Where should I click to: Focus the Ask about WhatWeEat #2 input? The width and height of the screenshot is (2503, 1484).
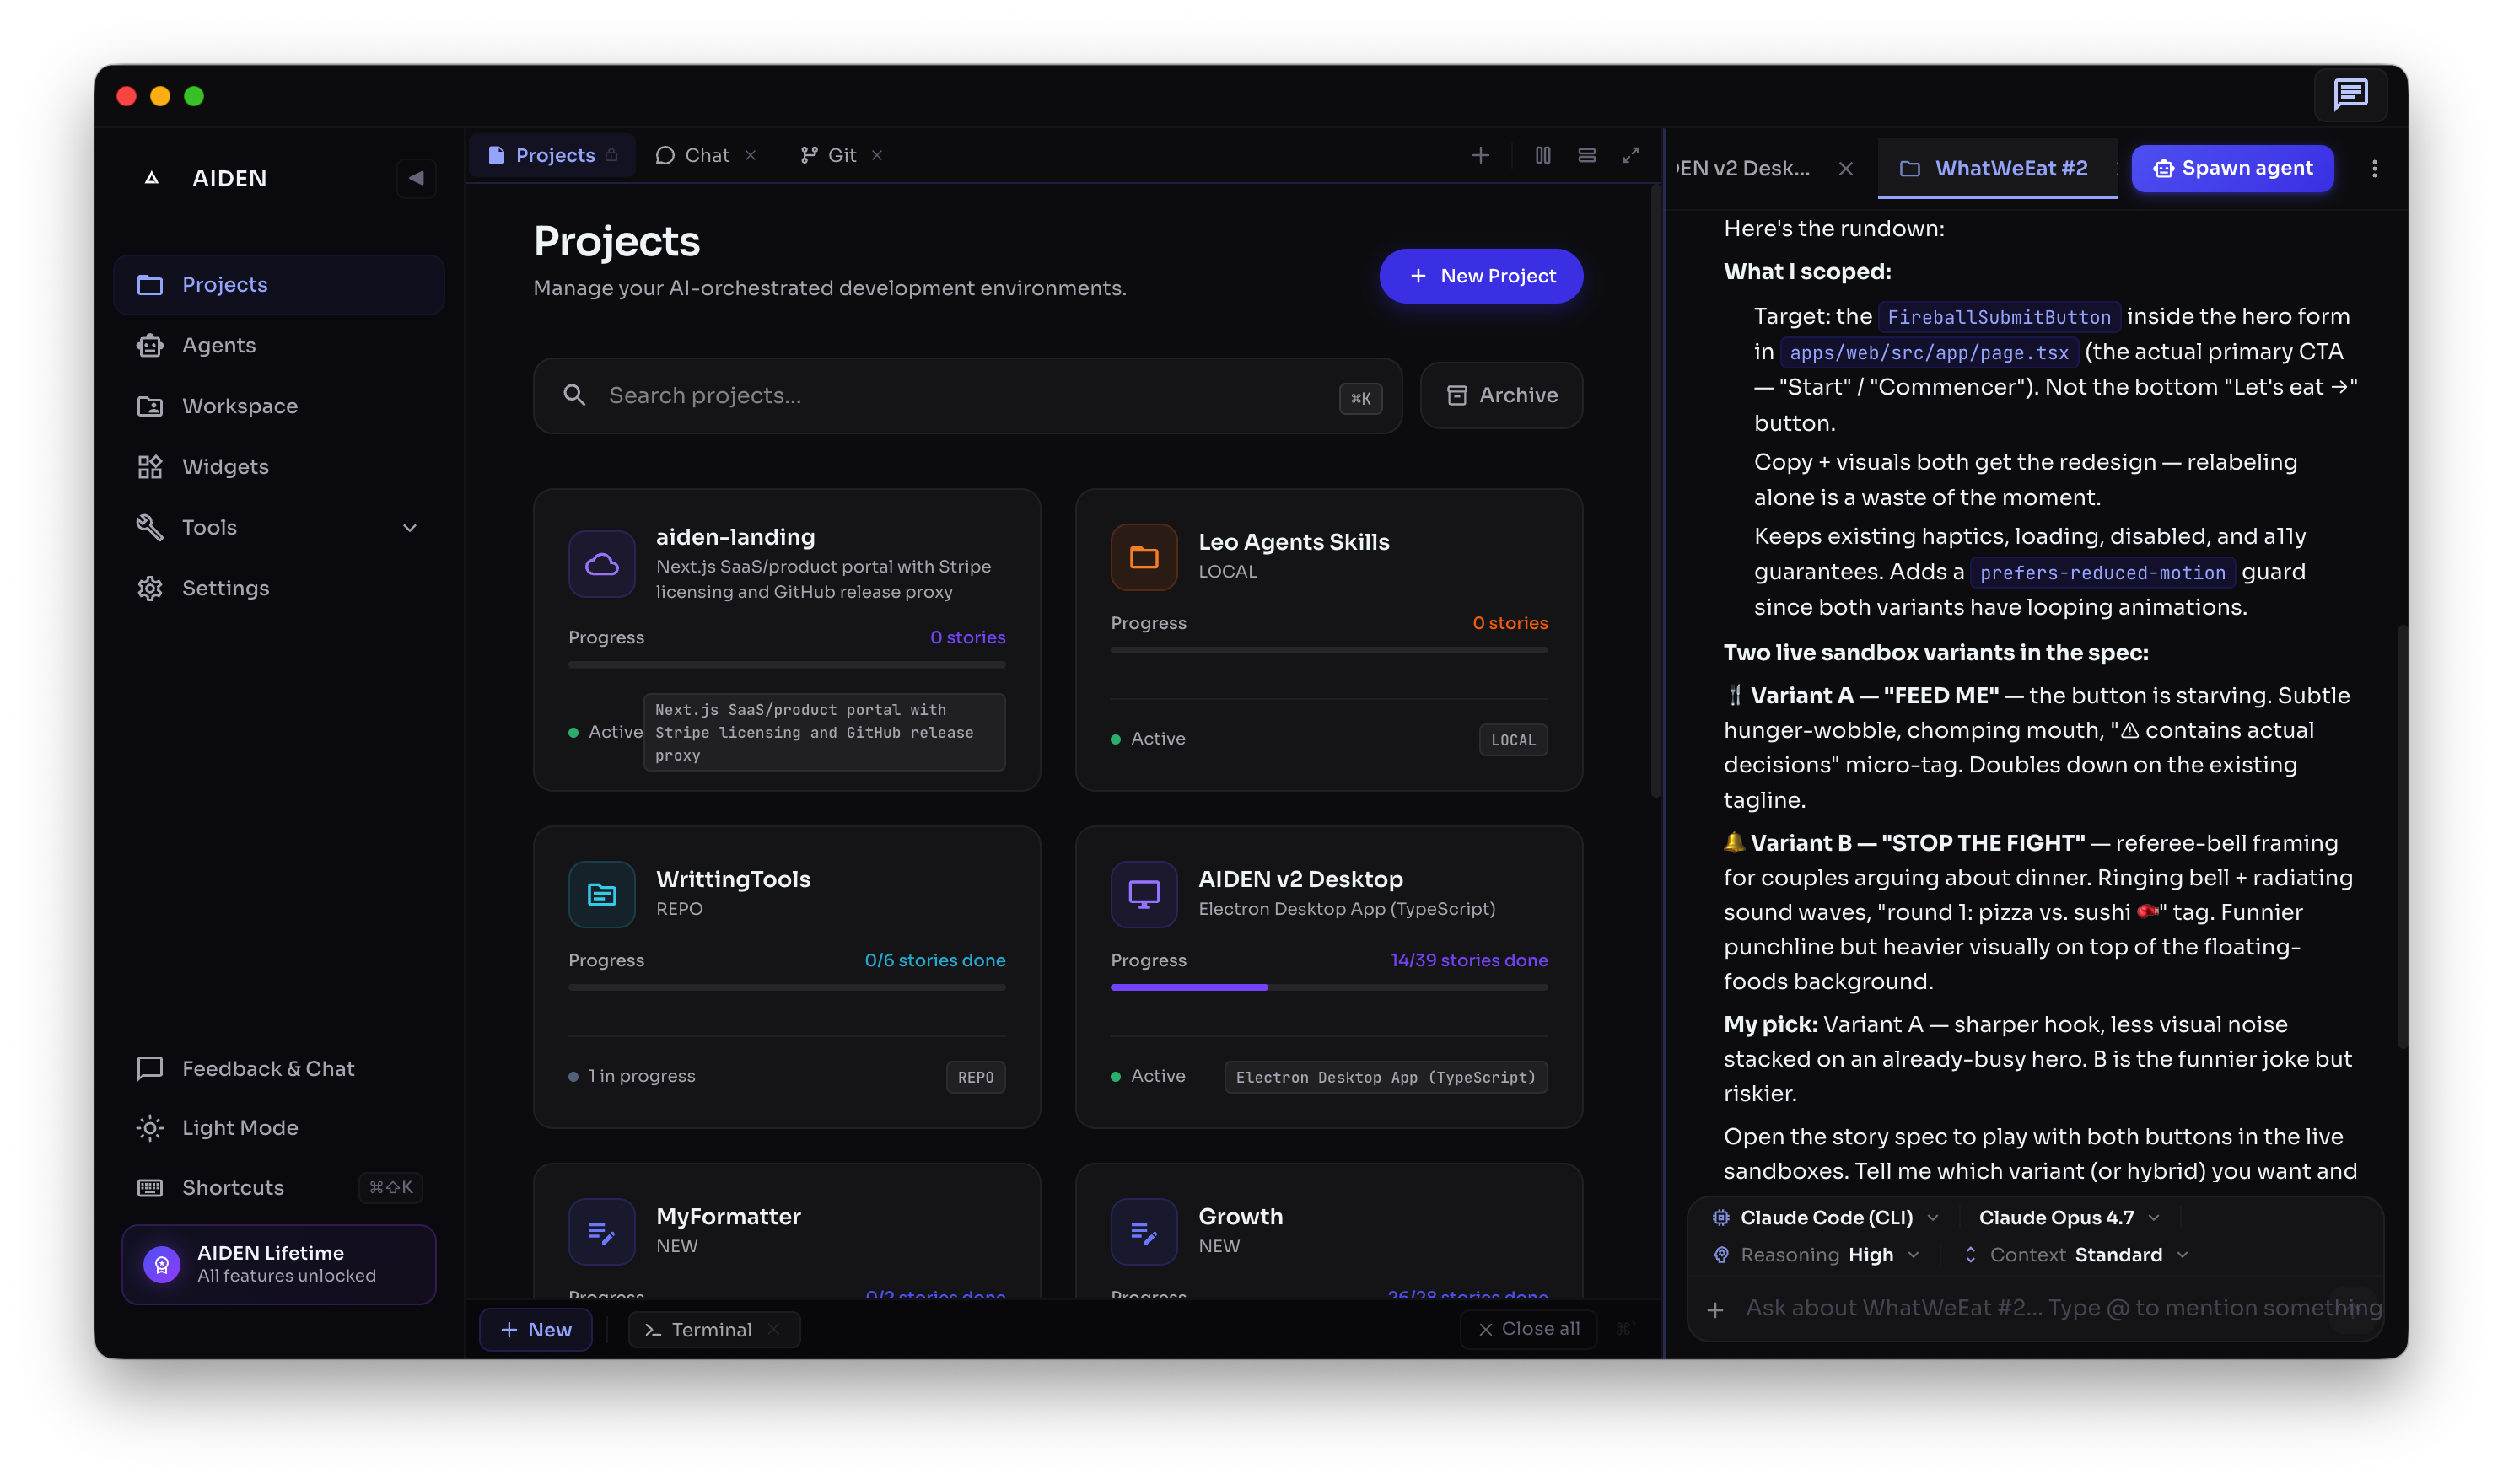(2063, 1308)
